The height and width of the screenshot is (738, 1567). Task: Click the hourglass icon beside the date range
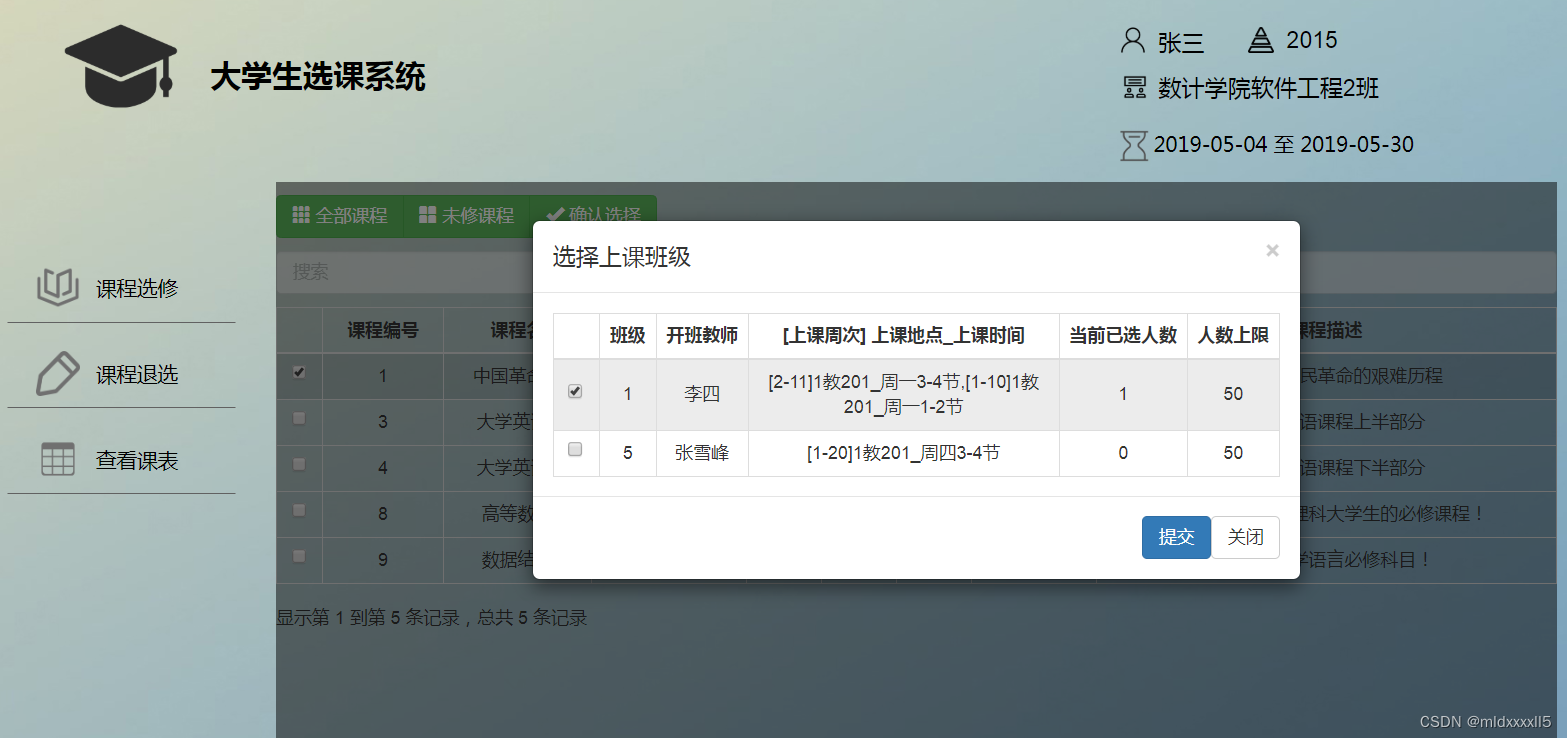pos(1134,144)
